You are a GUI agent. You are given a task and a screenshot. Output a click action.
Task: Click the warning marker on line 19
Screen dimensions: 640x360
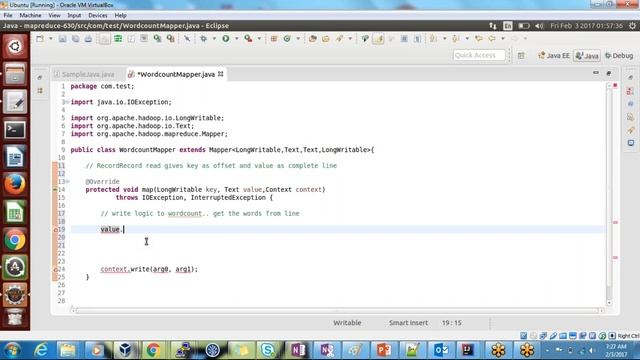pos(55,230)
